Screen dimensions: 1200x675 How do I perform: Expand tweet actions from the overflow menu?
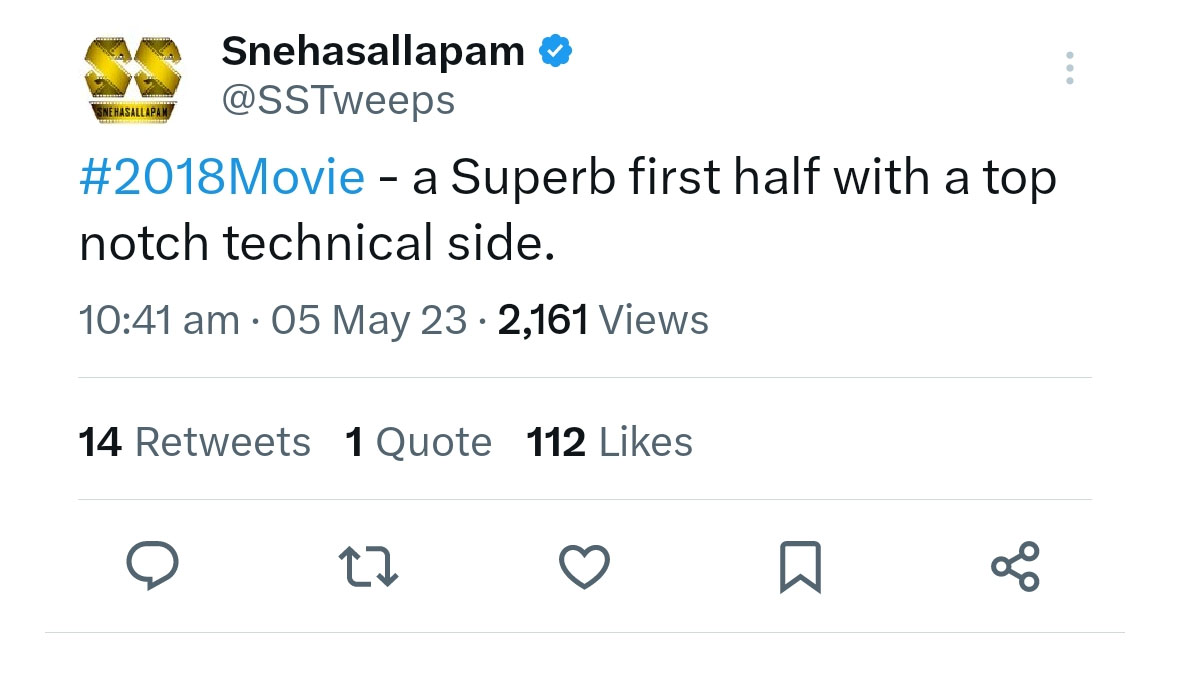tap(1069, 68)
